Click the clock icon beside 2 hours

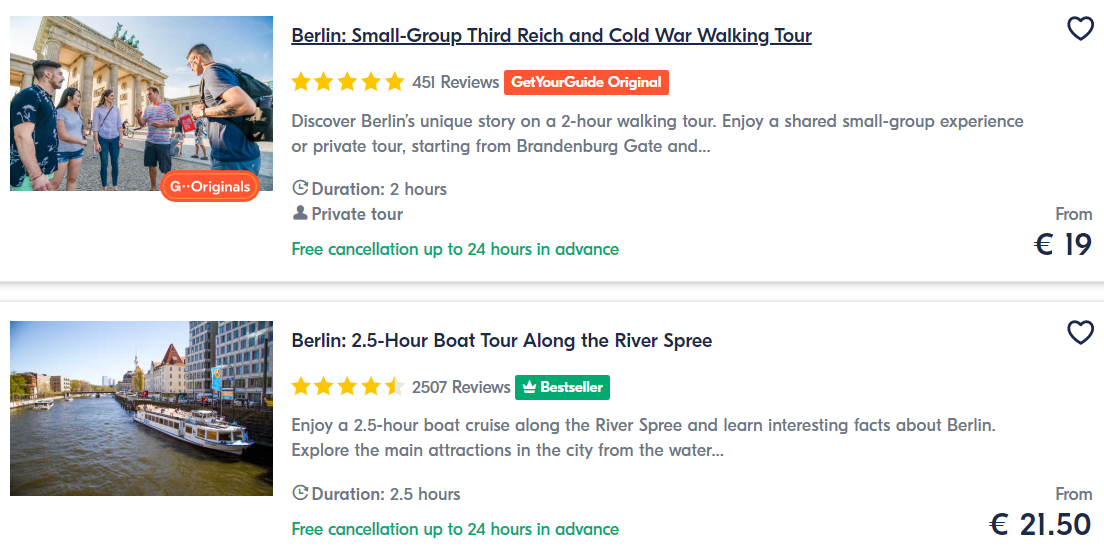[x=300, y=188]
